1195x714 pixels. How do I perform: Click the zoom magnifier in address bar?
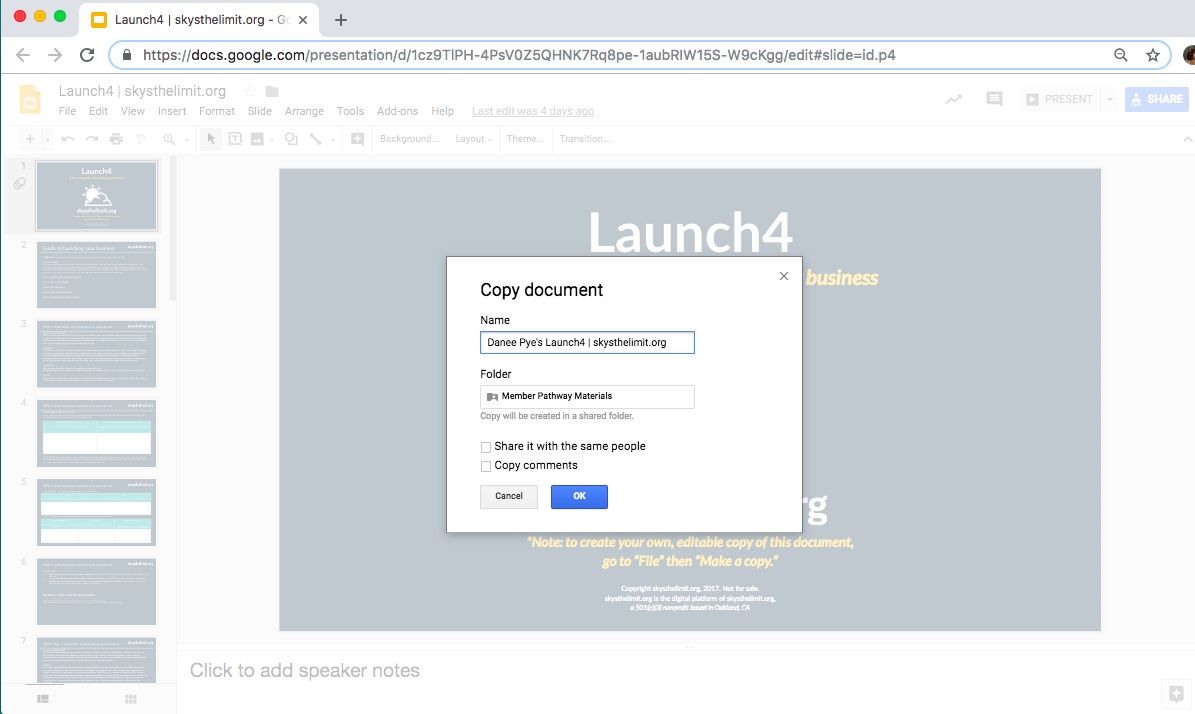[x=1120, y=55]
